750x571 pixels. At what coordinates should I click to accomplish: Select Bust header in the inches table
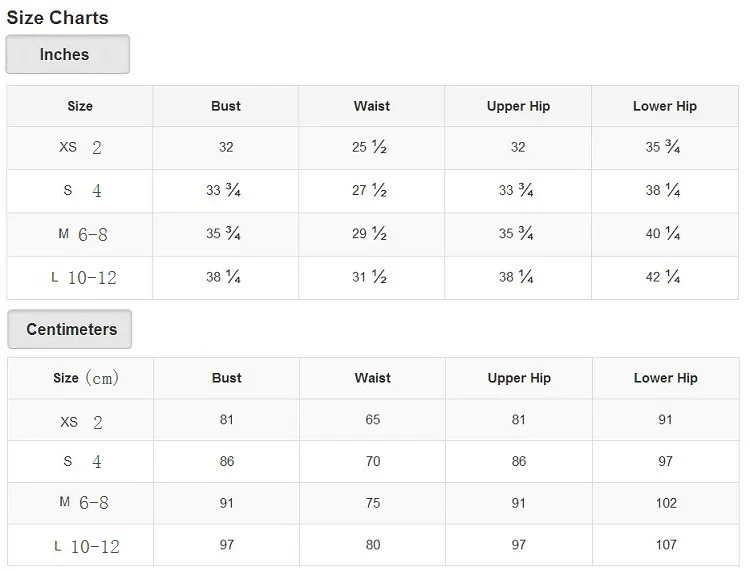click(226, 106)
